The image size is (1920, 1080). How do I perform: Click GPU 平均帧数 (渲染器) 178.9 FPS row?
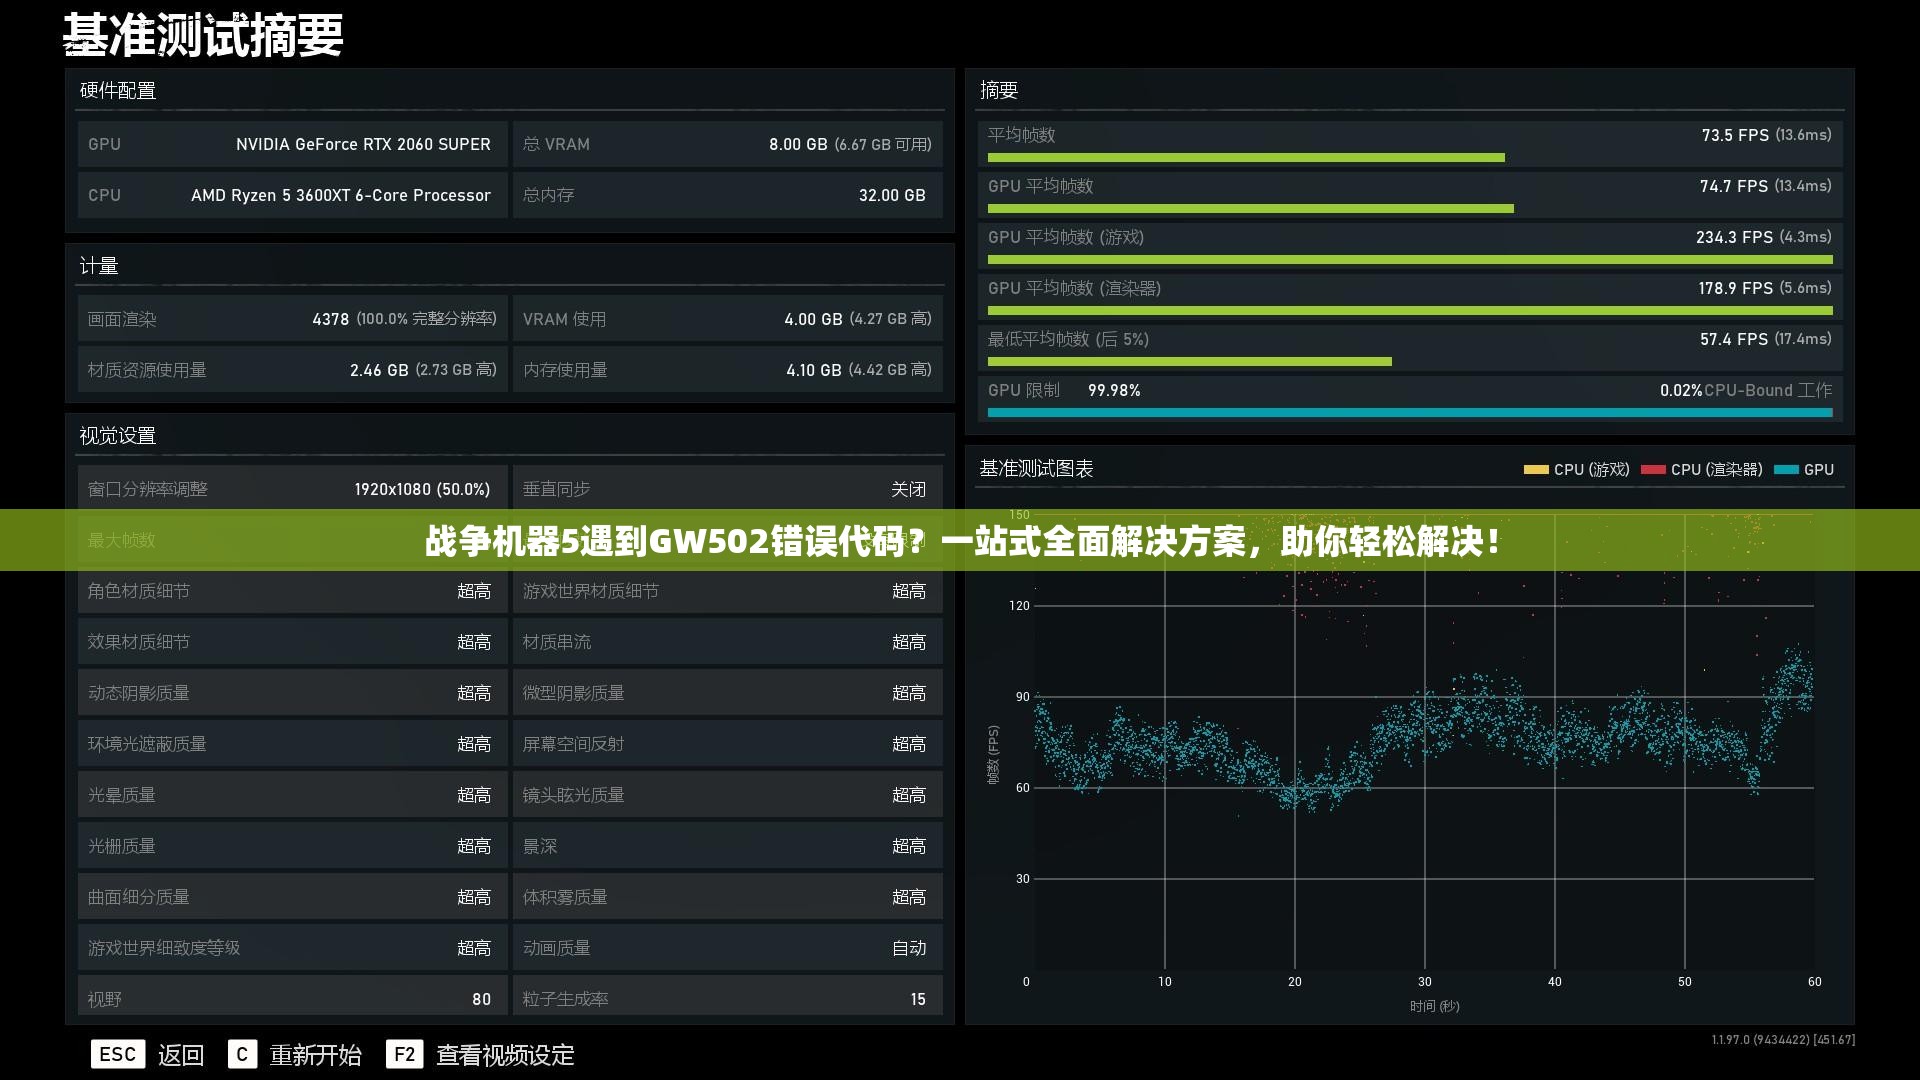coord(1410,297)
